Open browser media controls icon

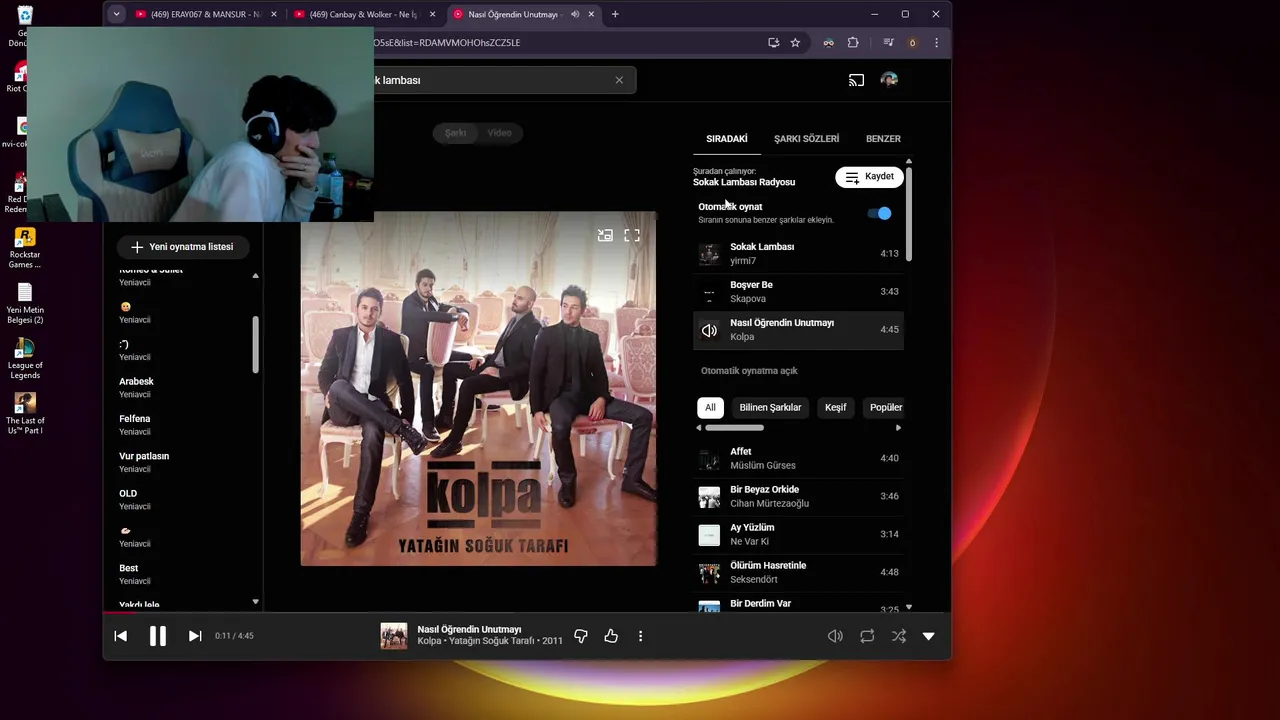click(888, 43)
